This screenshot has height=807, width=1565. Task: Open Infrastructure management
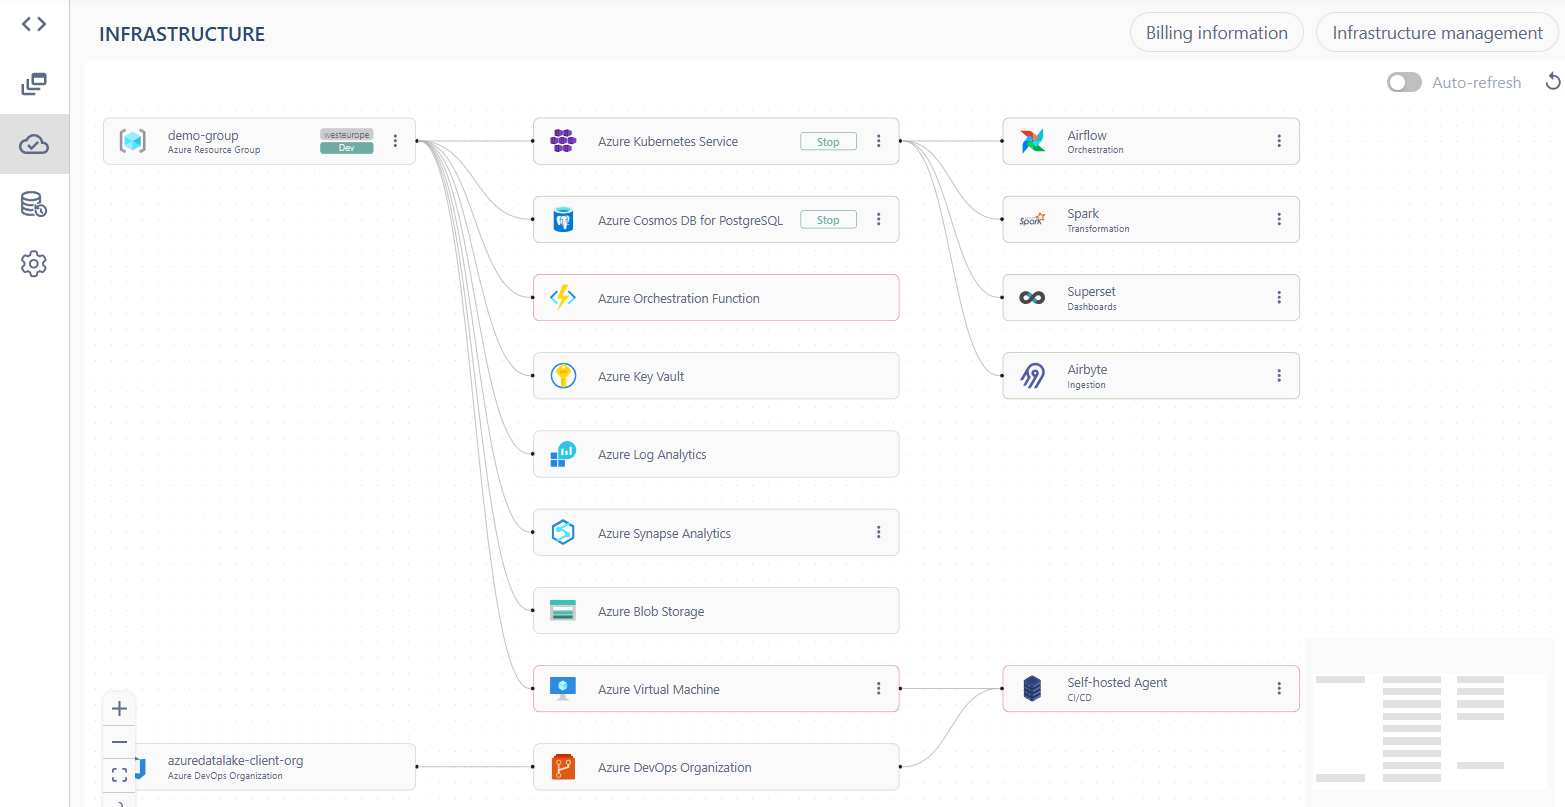1437,33
